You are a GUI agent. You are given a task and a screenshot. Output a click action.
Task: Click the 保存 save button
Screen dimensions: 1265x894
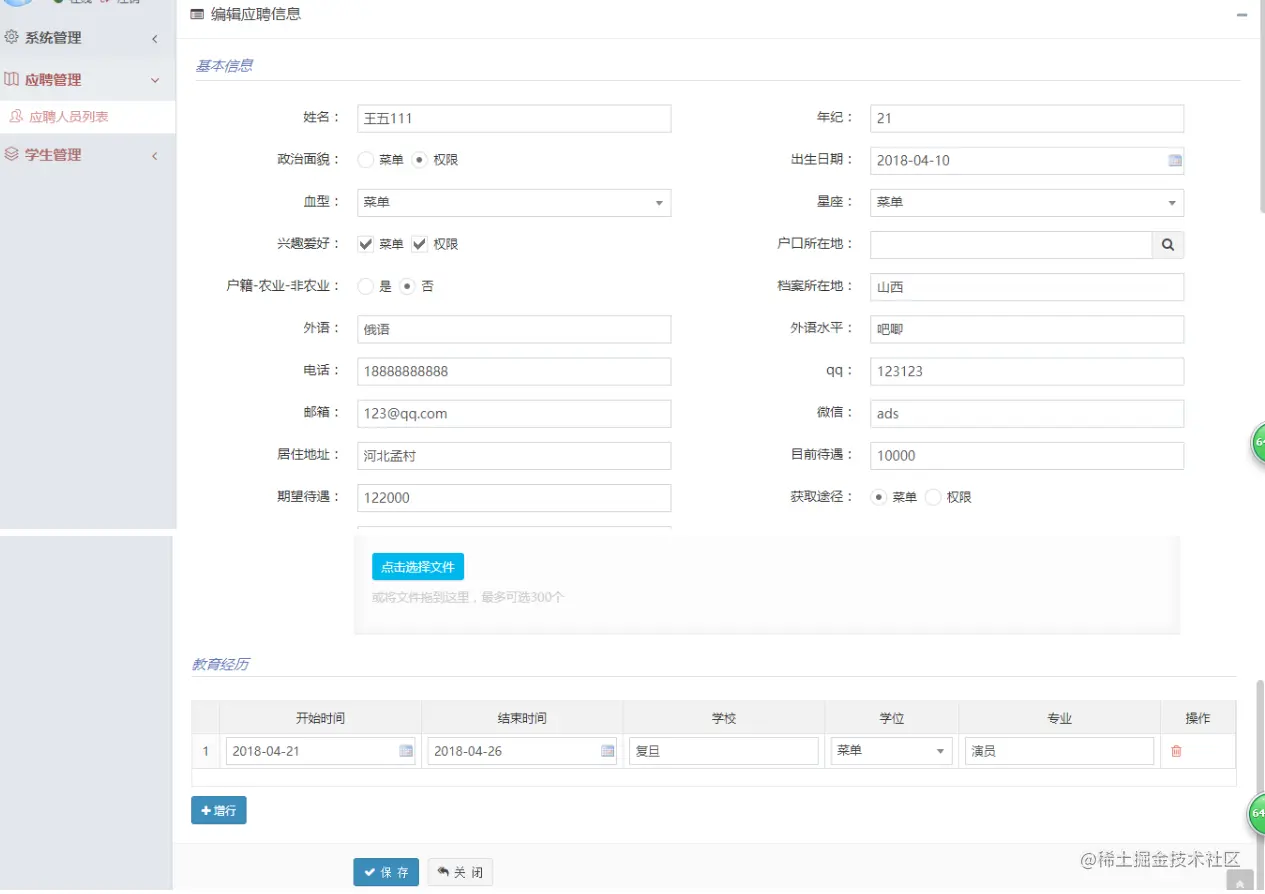pyautogui.click(x=386, y=872)
